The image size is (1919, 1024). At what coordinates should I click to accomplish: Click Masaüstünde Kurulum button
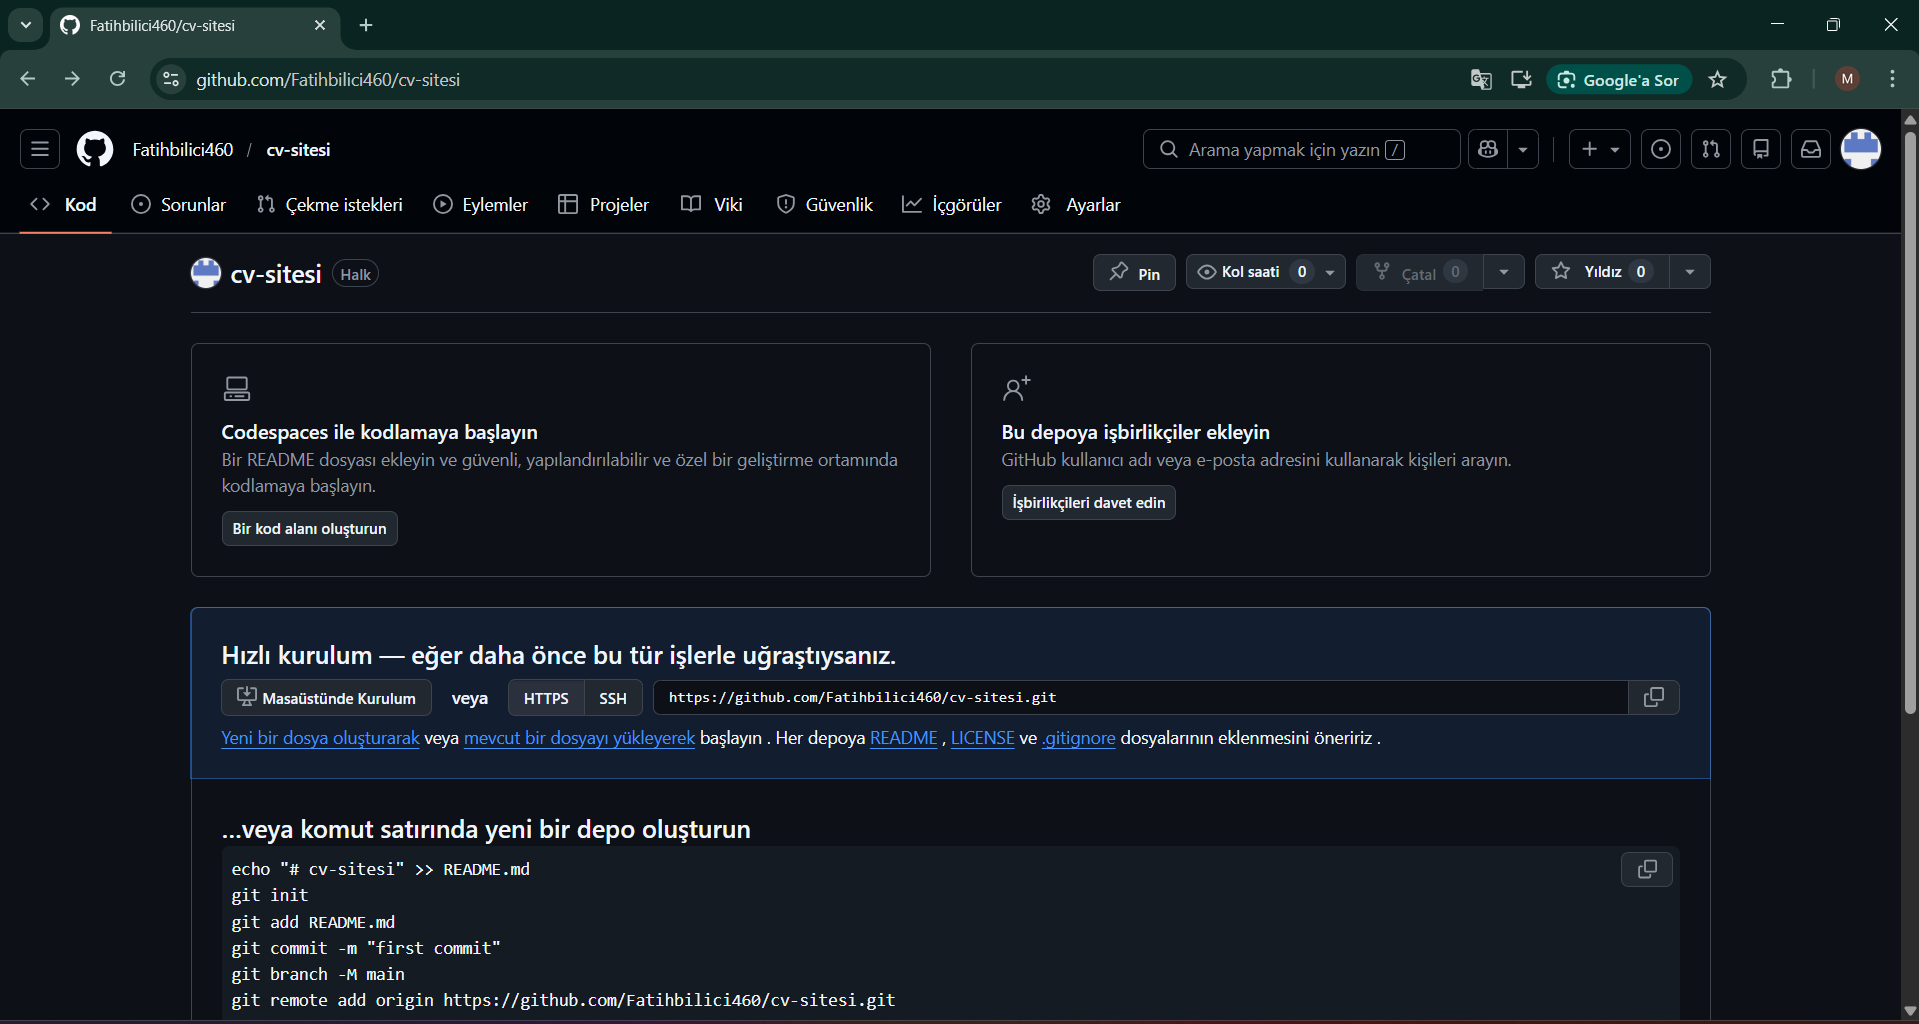click(x=326, y=698)
